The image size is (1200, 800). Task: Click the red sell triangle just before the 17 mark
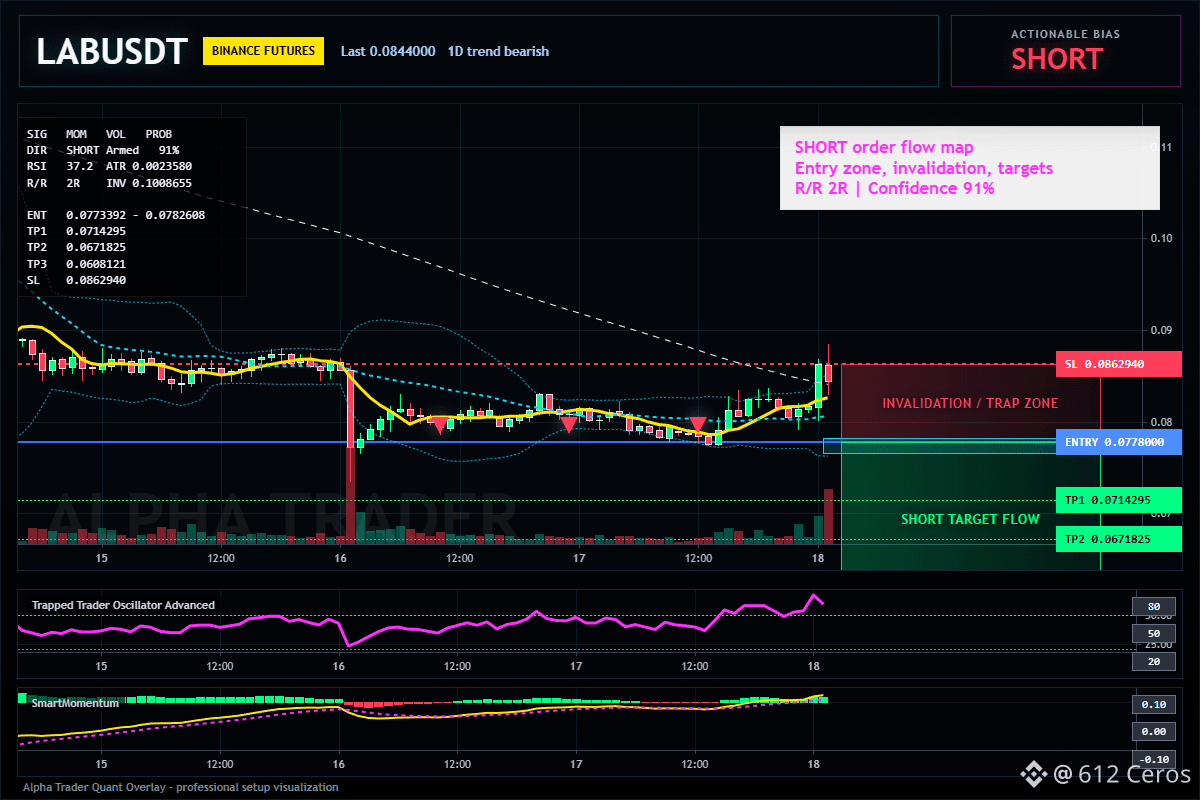tap(568, 425)
